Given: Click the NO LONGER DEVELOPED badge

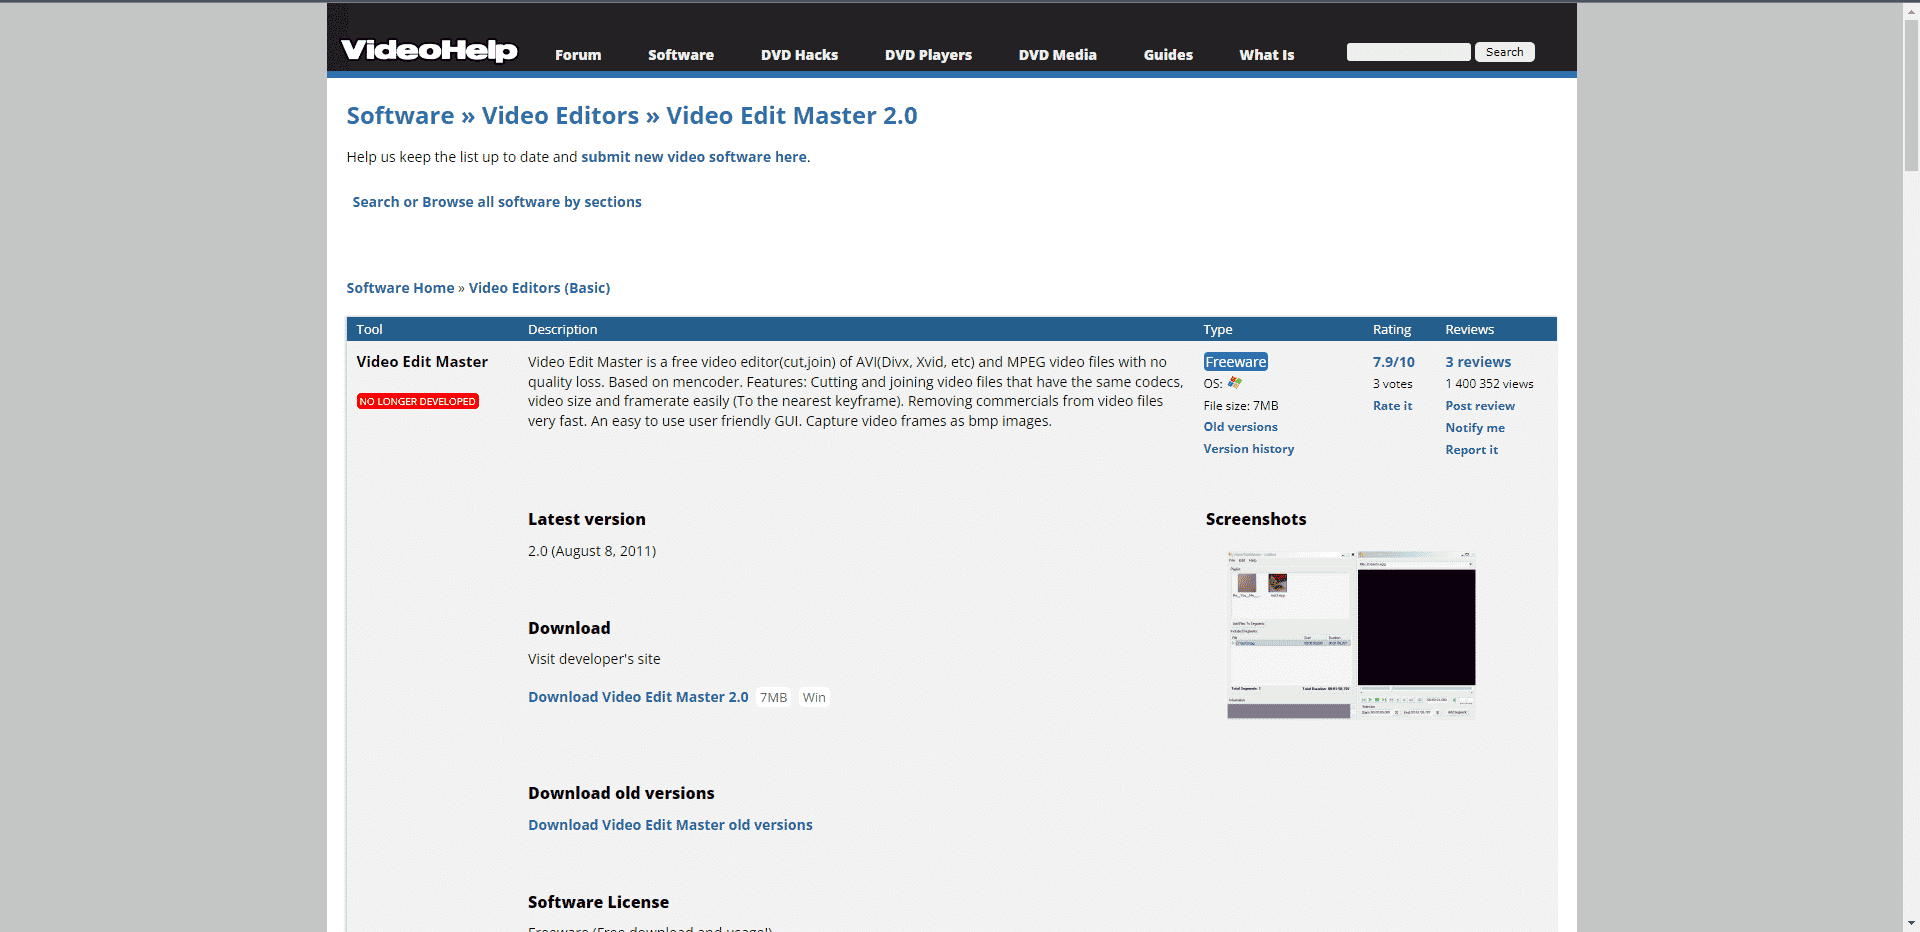Looking at the screenshot, I should pos(418,401).
